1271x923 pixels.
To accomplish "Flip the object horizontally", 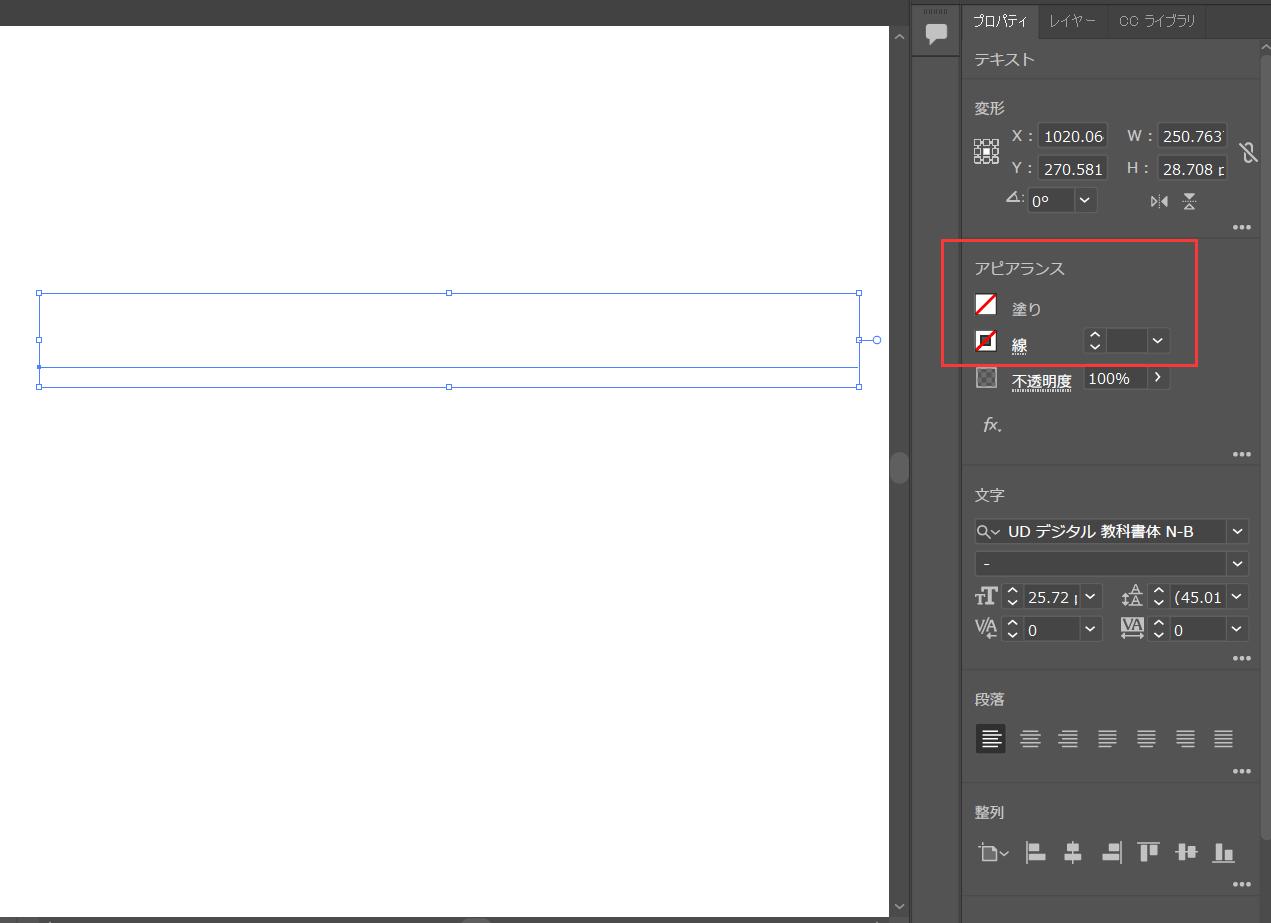I will 1159,201.
